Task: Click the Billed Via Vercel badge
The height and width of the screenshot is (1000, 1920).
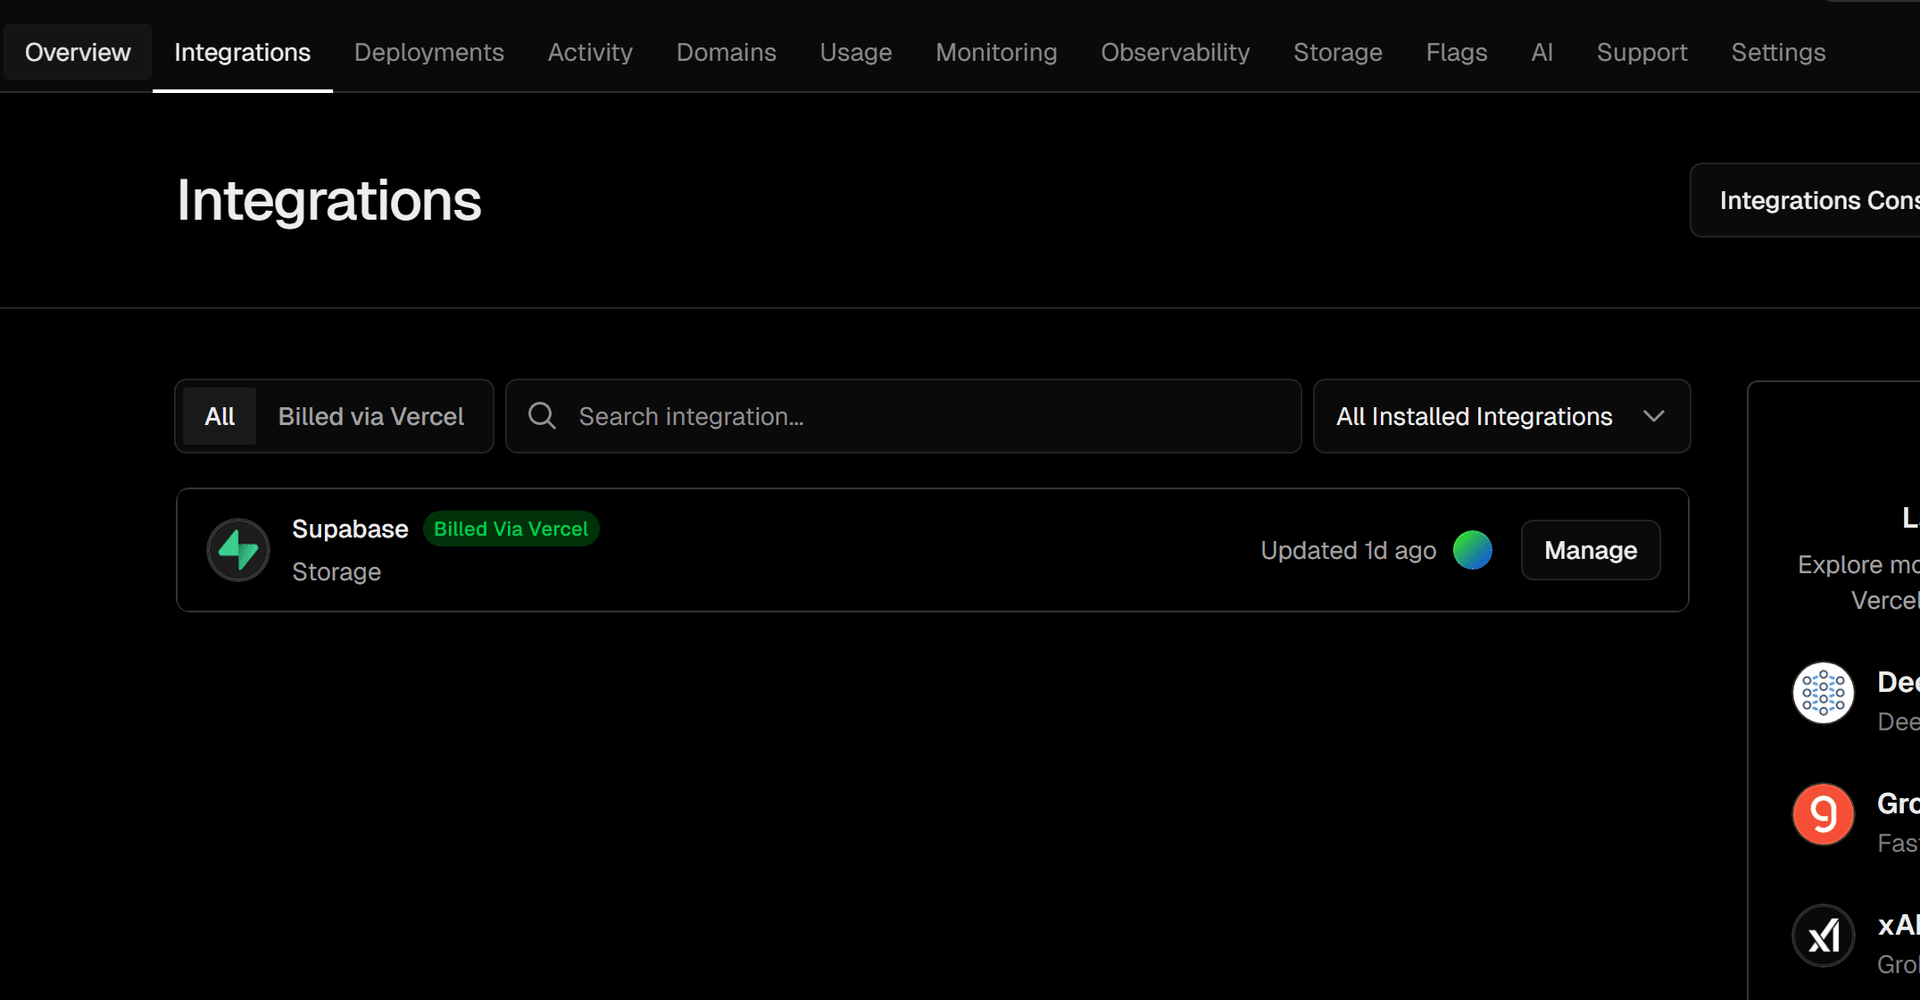Action: click(x=511, y=529)
